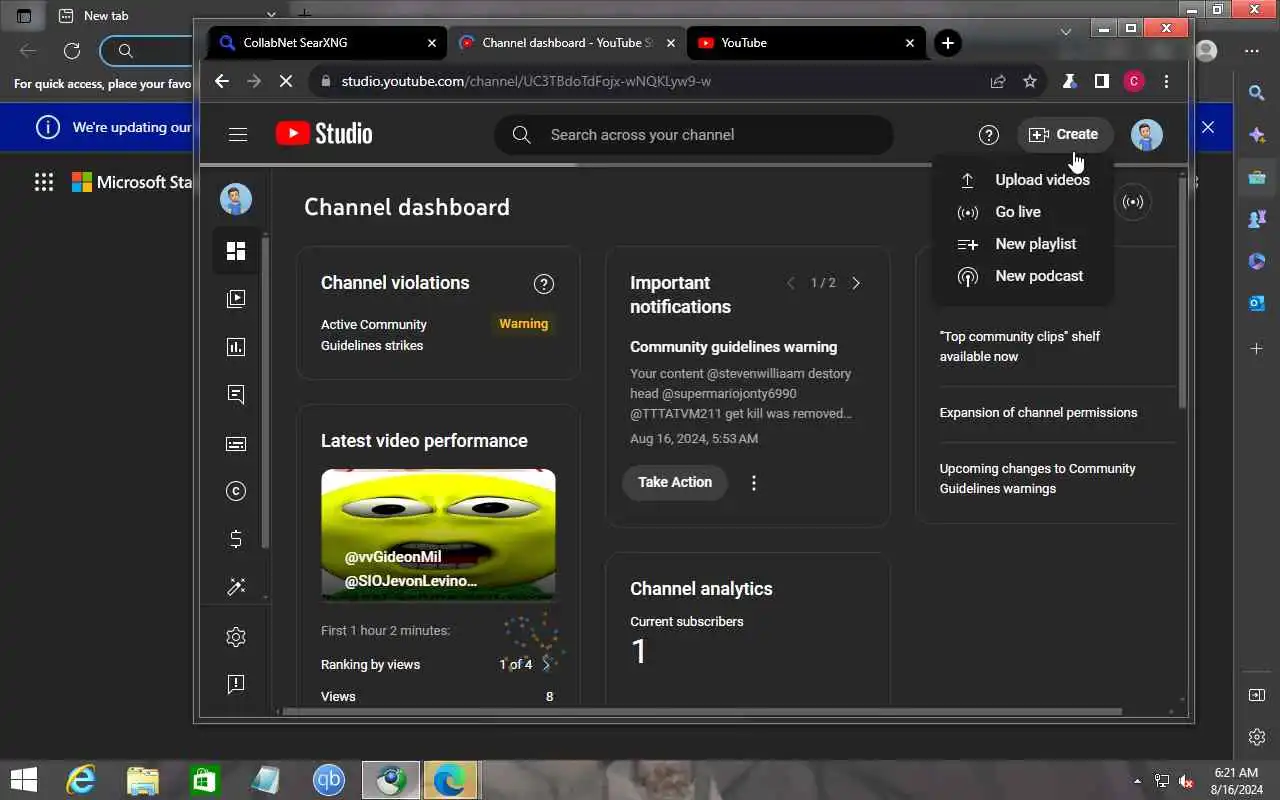Image resolution: width=1280 pixels, height=800 pixels.
Task: Open Expansion of channel permissions news
Action: pyautogui.click(x=1038, y=412)
